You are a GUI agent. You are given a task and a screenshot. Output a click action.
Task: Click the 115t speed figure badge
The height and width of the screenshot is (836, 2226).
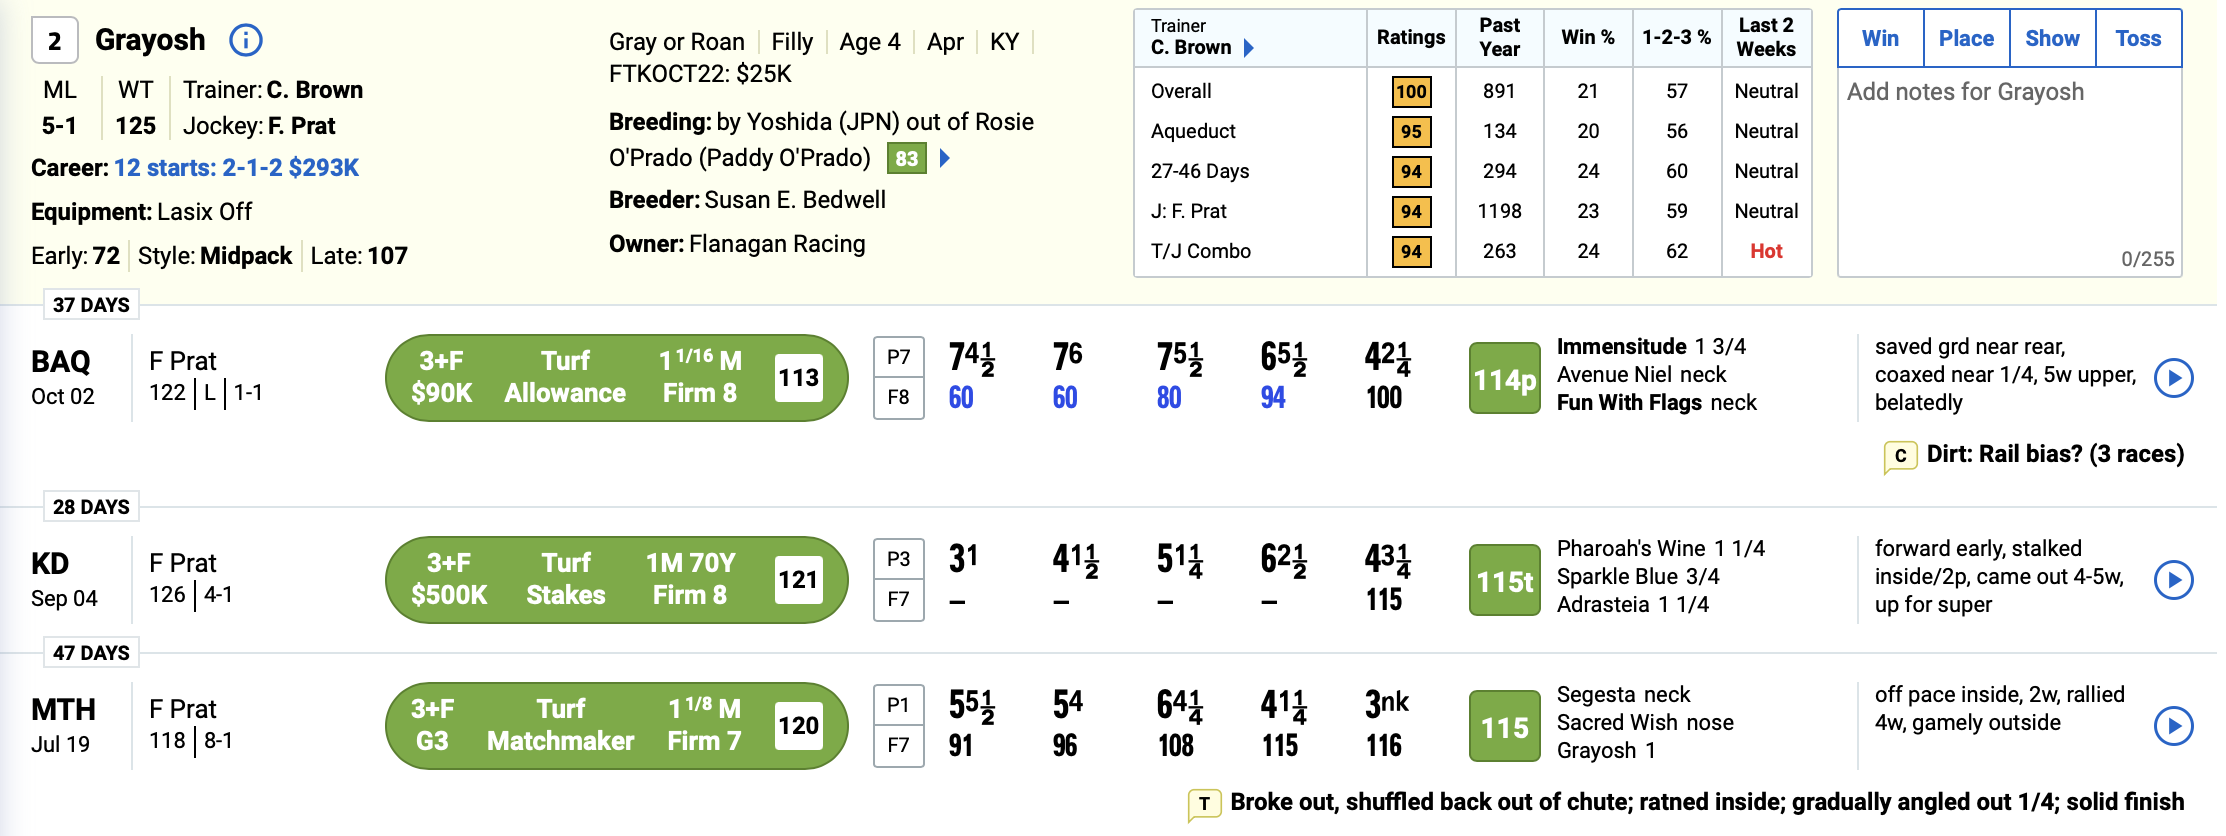pyautogui.click(x=1504, y=581)
